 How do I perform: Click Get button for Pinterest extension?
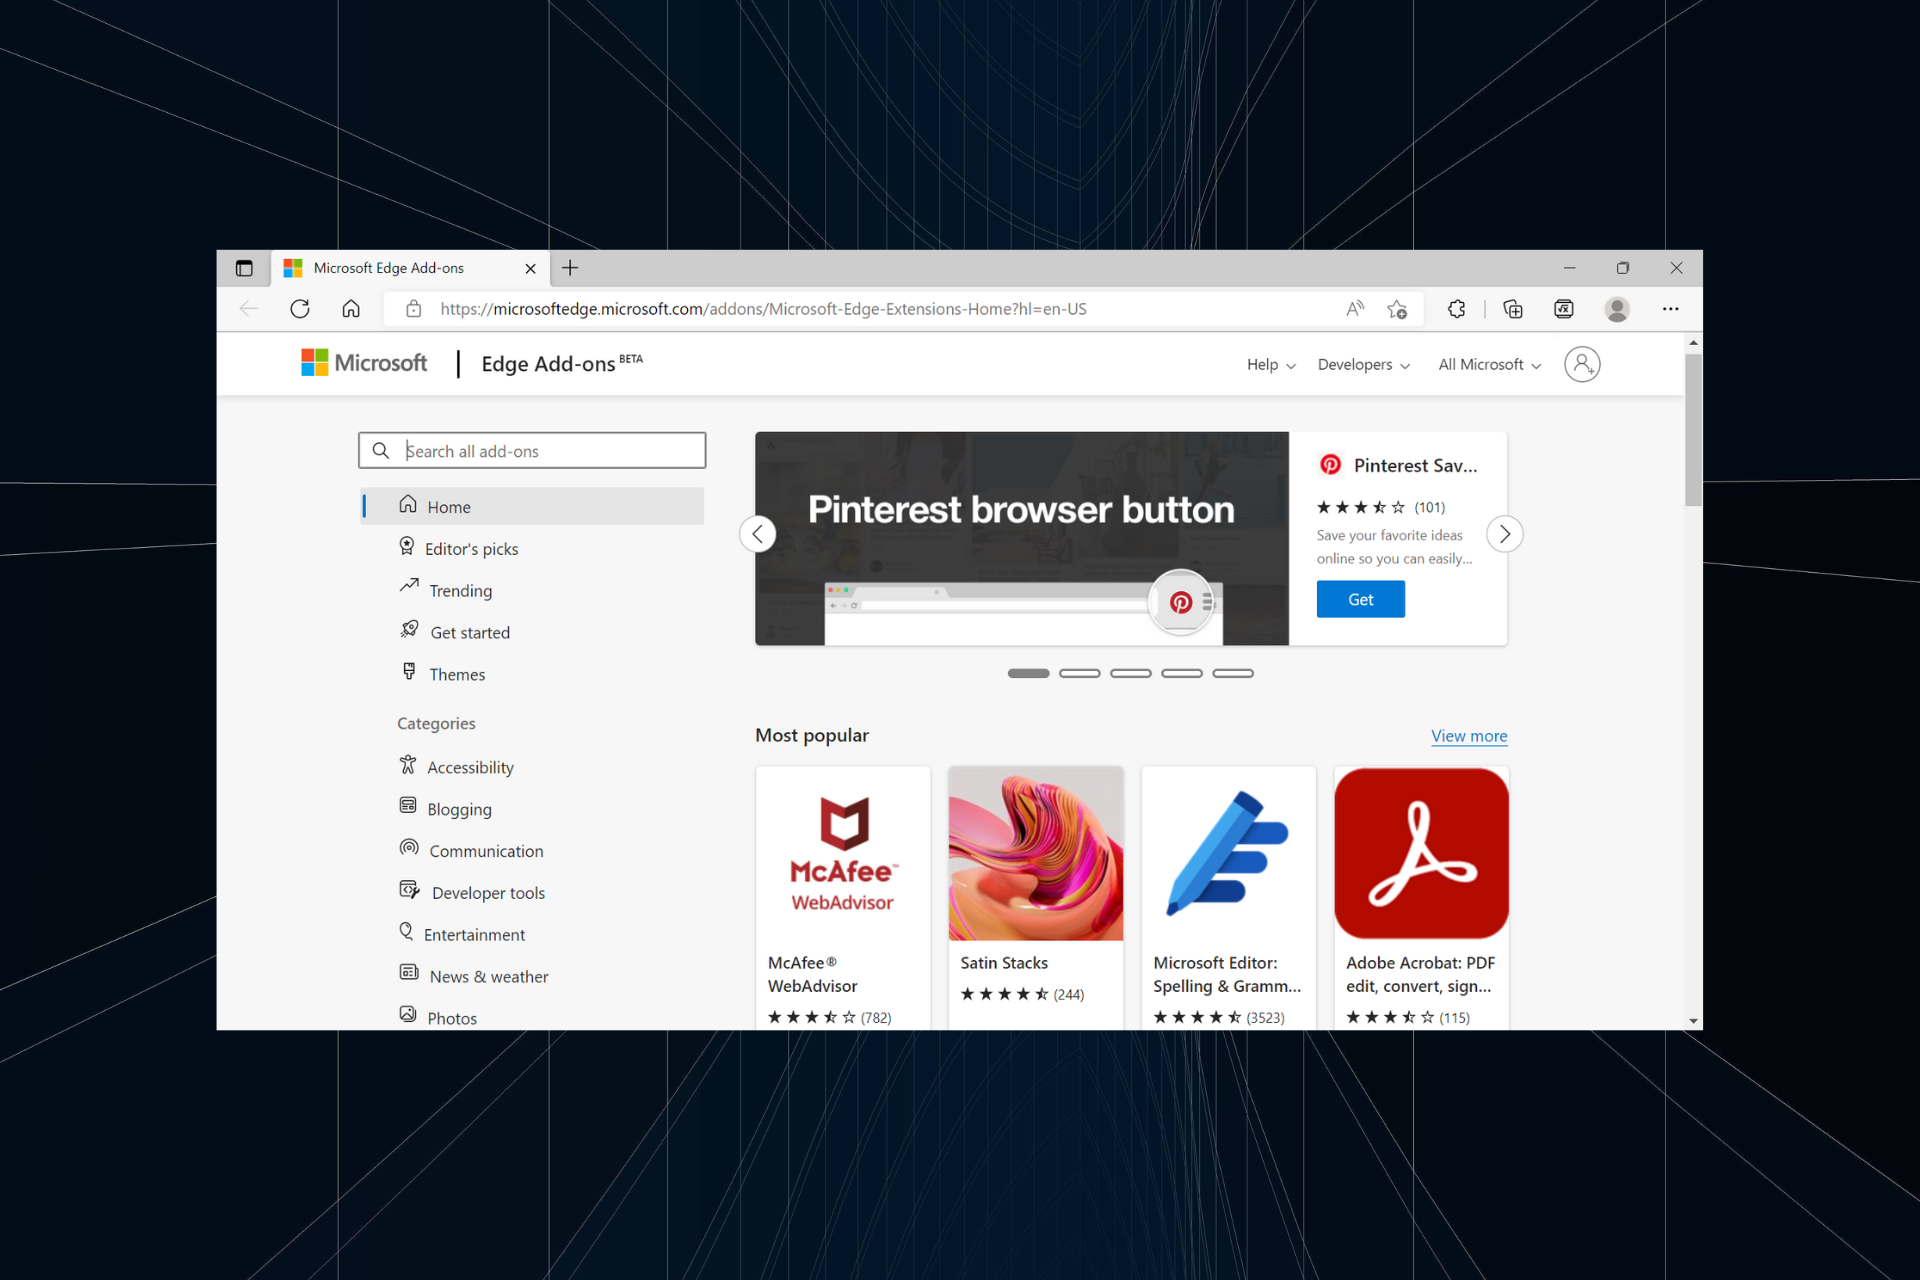[x=1359, y=599]
